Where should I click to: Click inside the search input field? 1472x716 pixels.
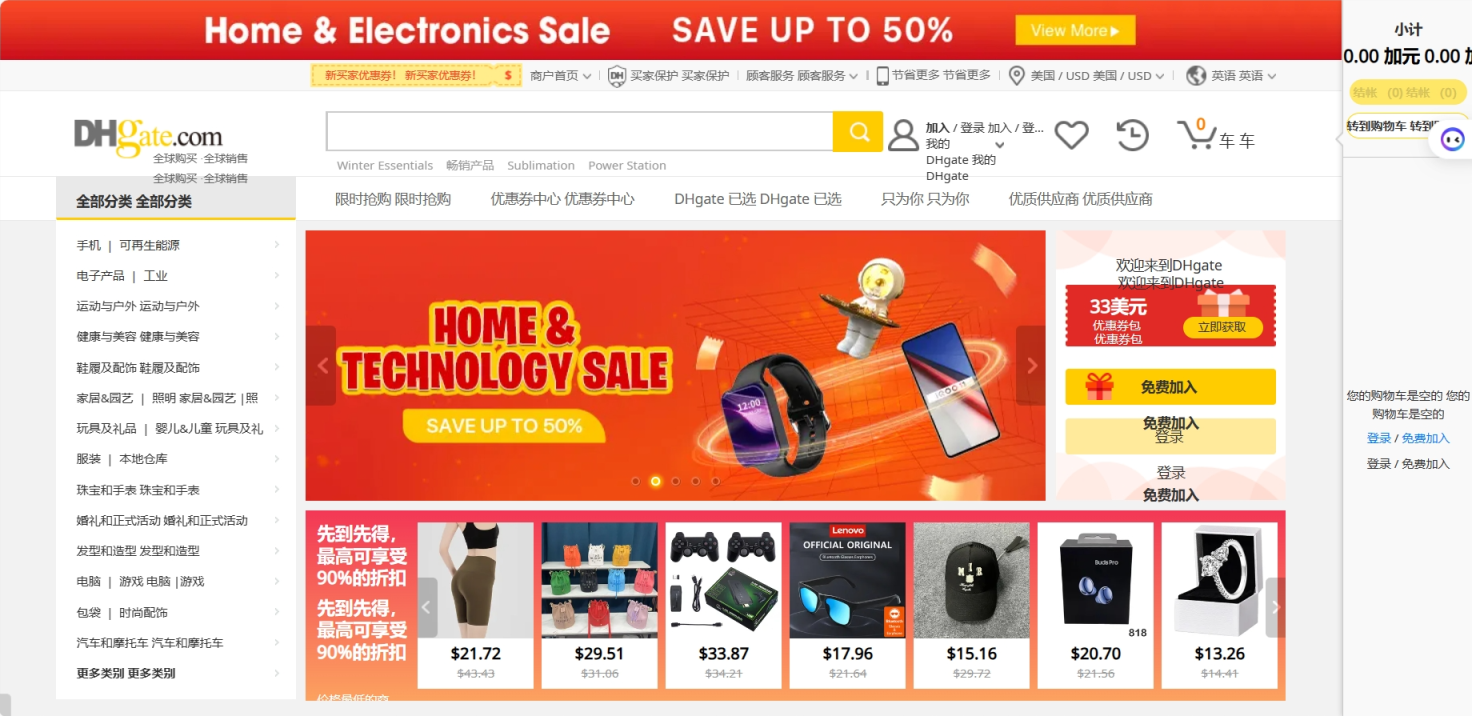click(x=579, y=132)
